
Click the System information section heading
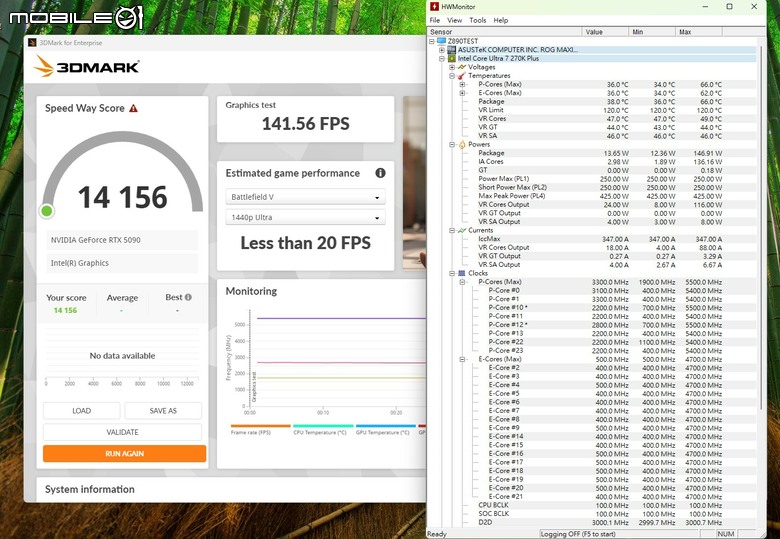tap(90, 489)
